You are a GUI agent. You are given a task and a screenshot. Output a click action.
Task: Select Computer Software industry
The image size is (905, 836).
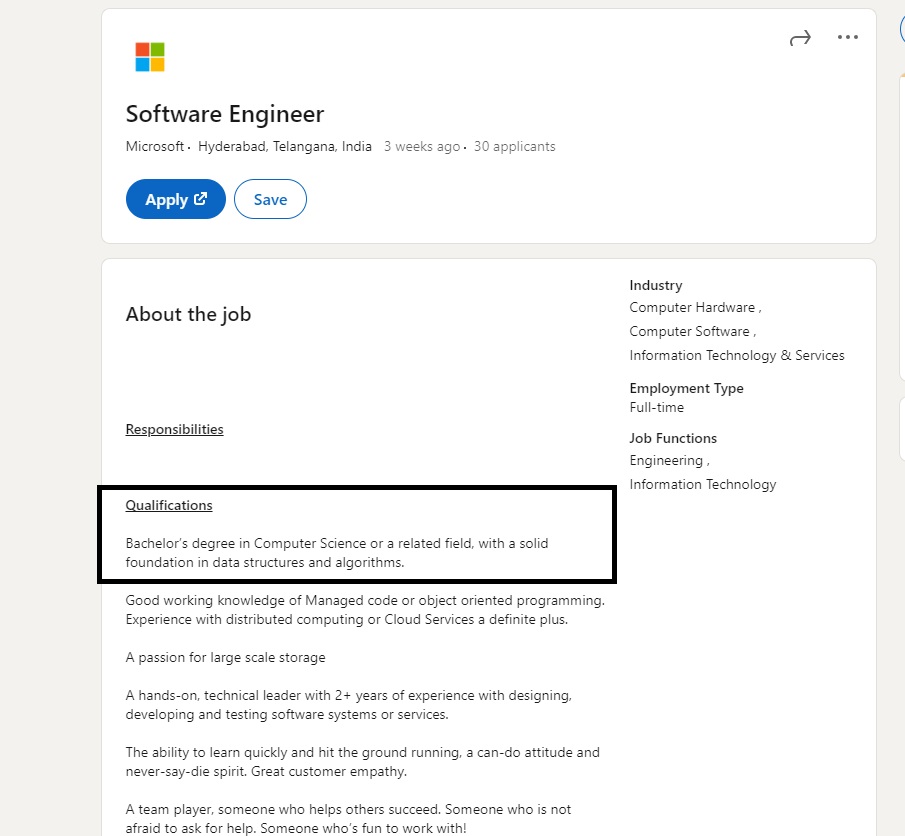tap(689, 331)
